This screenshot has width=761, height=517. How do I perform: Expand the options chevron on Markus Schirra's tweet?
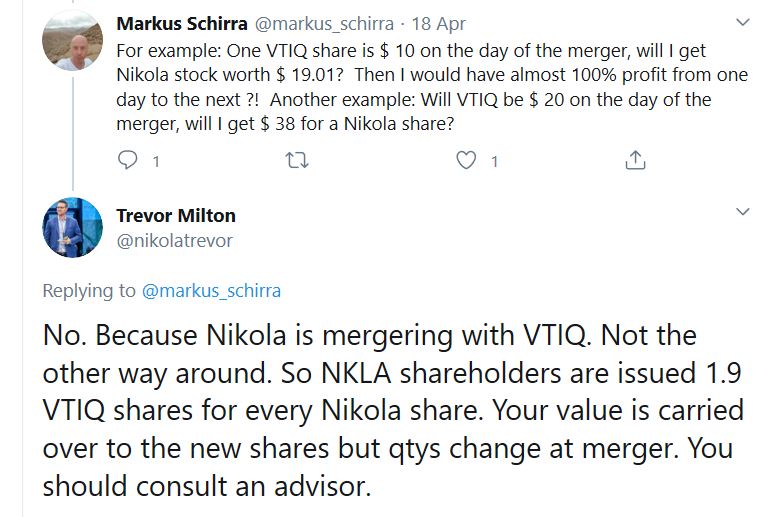[x=741, y=22]
